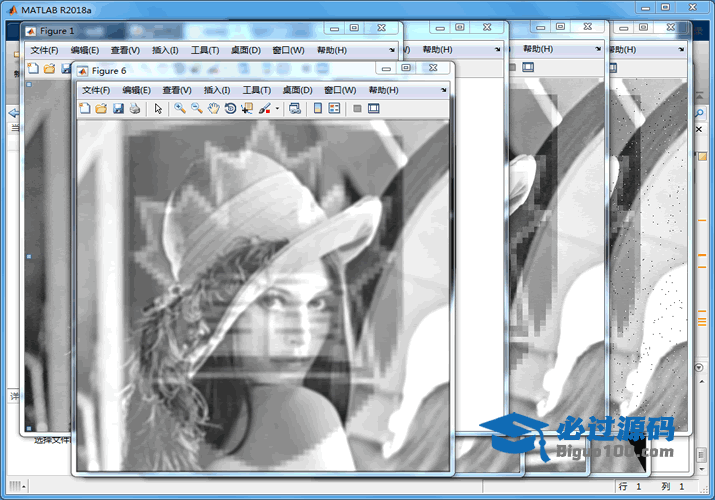Open 桌面(D) menu in Figure 6
Viewport: 715px width, 500px height.
297,90
